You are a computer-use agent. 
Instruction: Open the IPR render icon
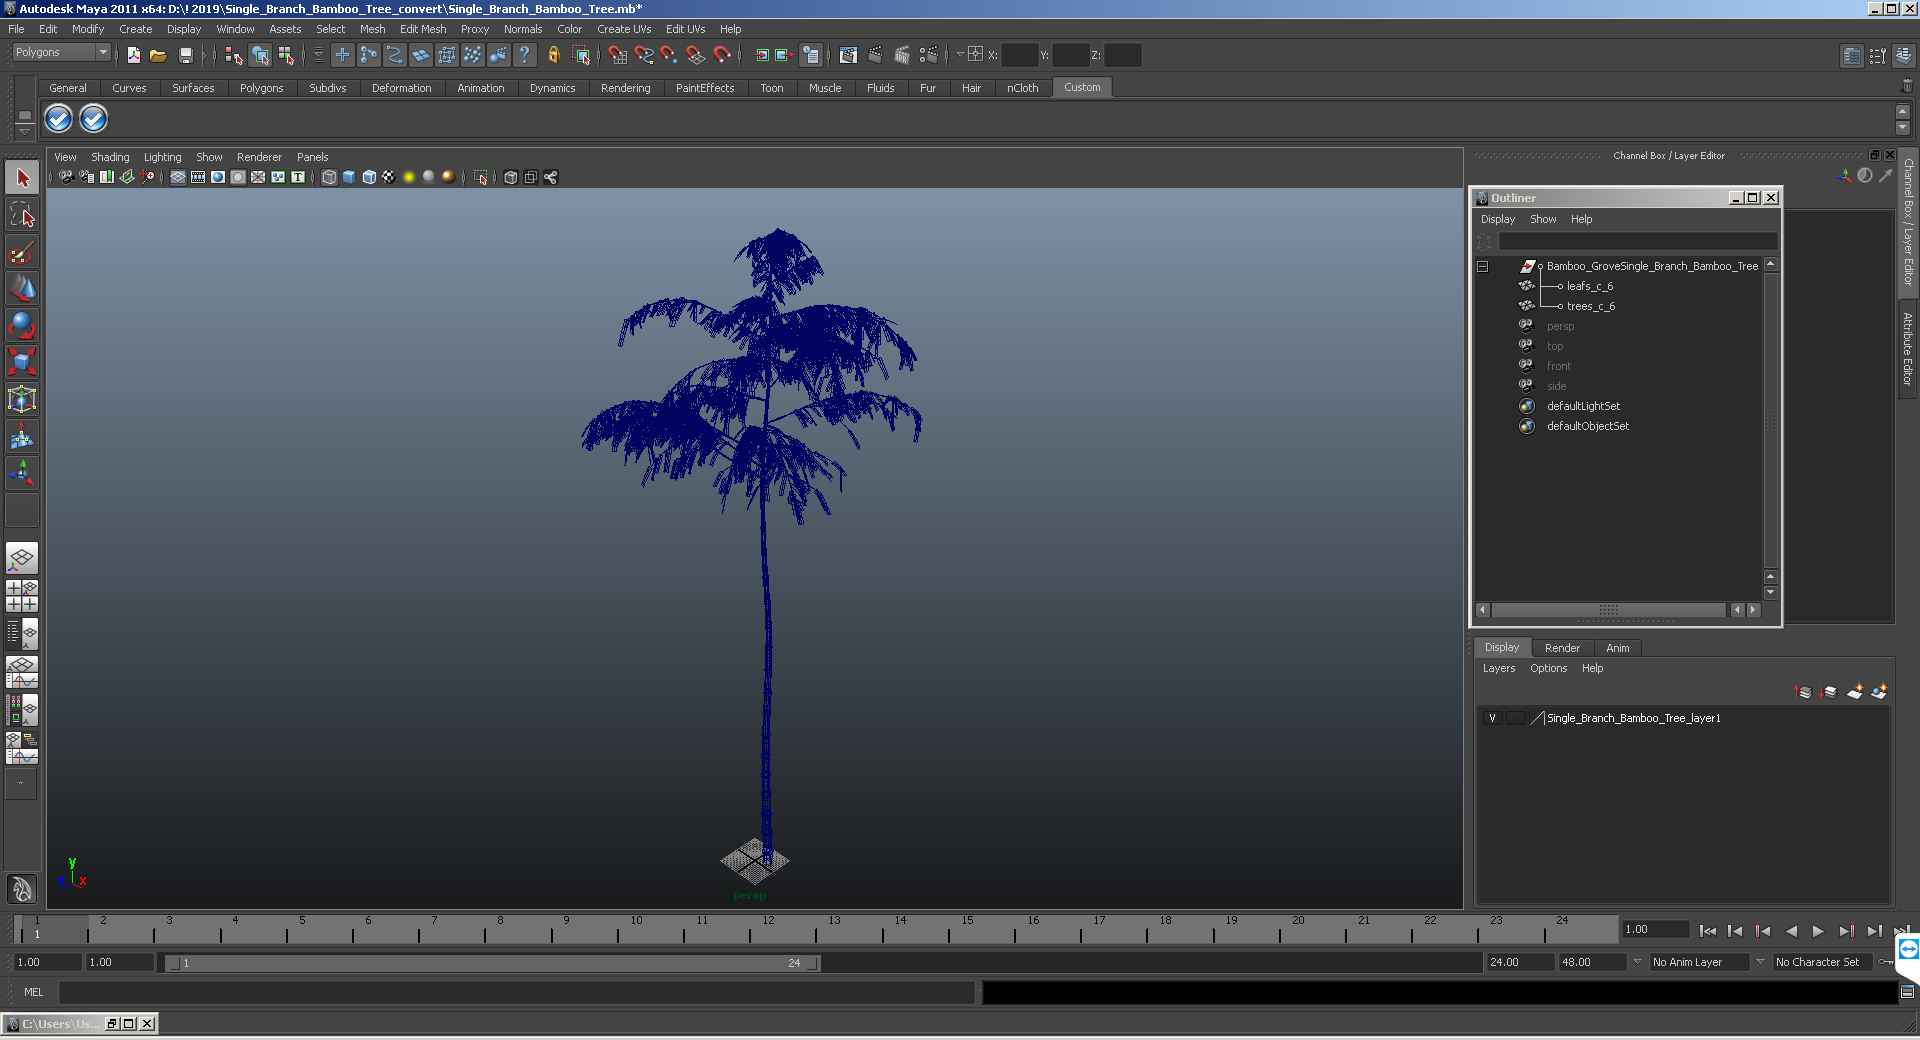[x=902, y=55]
